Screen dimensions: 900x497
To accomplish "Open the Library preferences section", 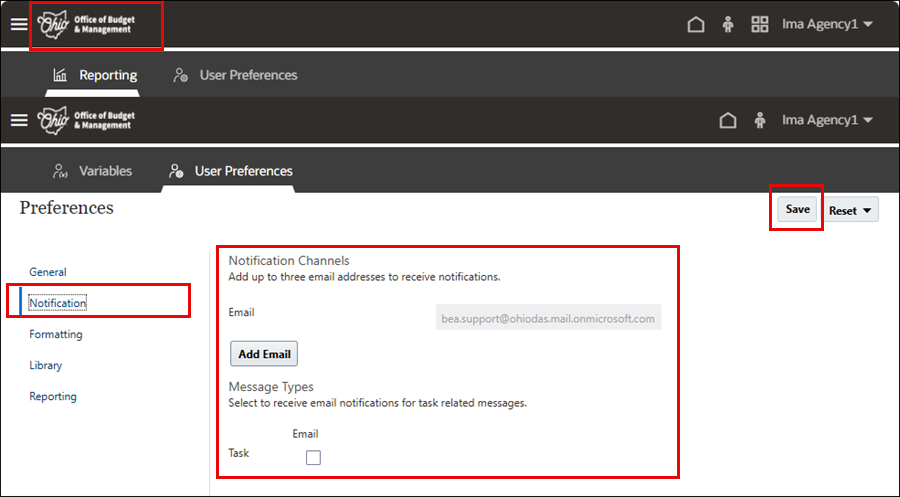I will click(45, 365).
